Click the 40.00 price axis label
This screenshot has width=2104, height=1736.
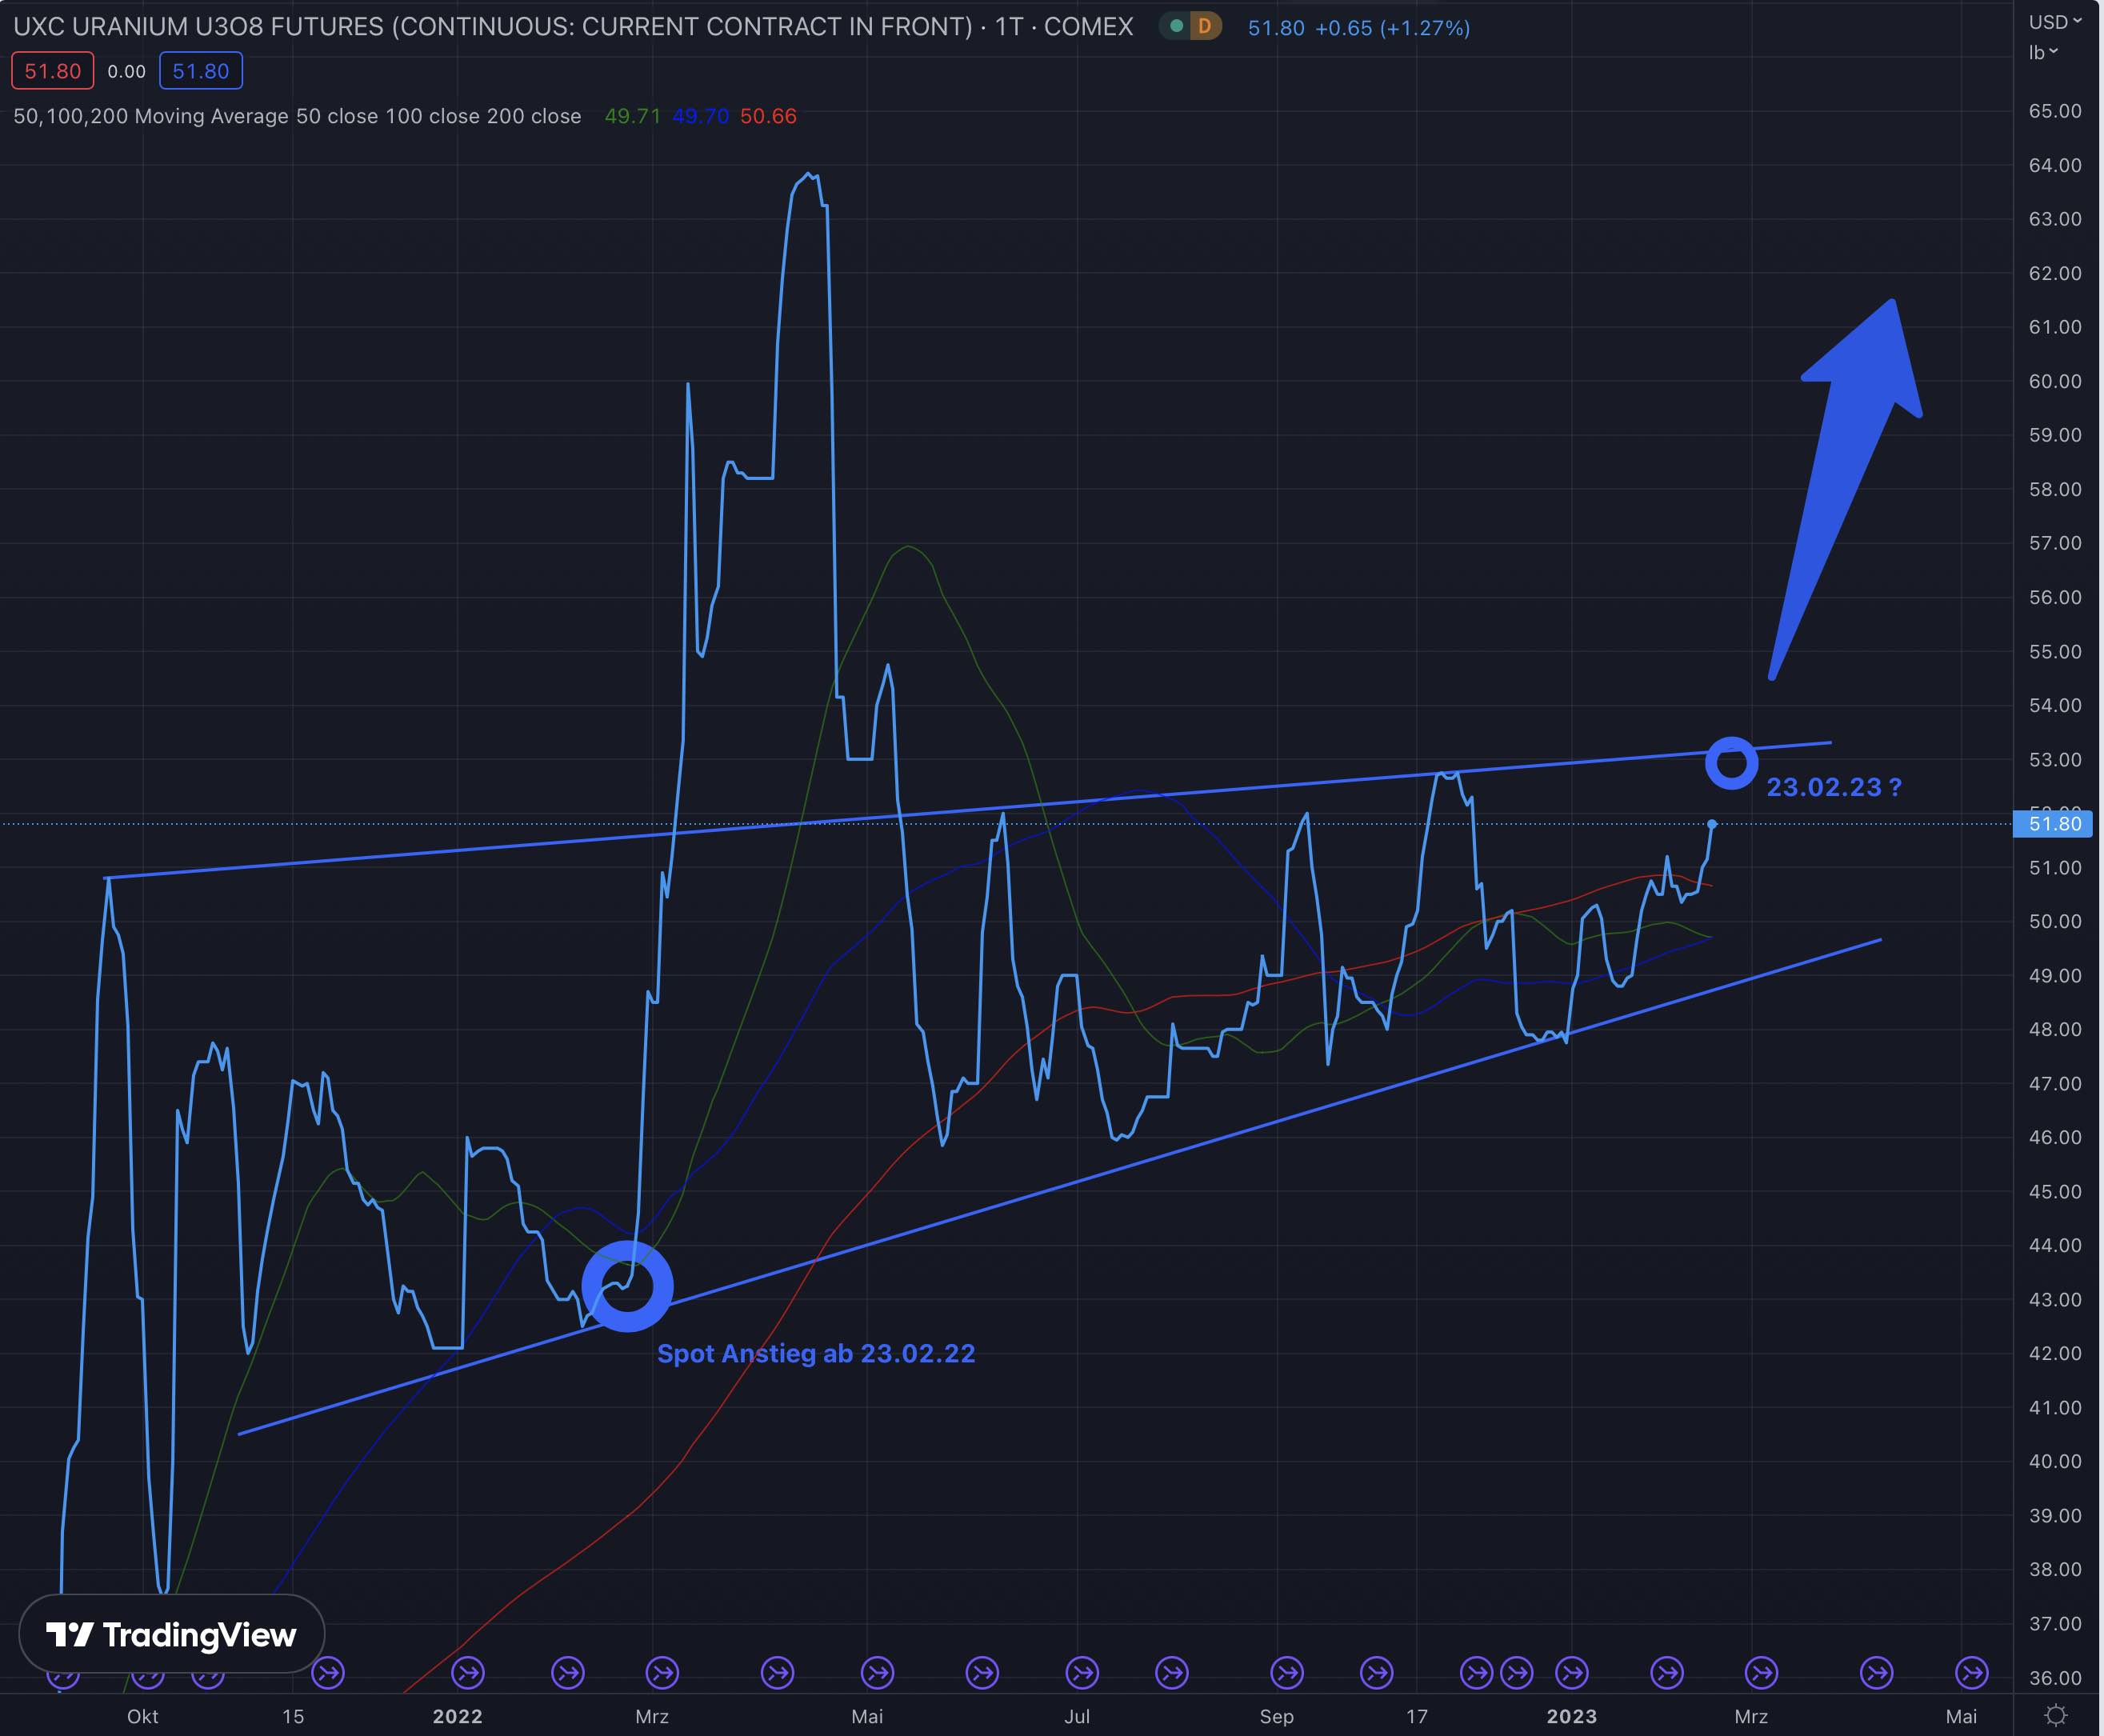pyautogui.click(x=2054, y=1461)
